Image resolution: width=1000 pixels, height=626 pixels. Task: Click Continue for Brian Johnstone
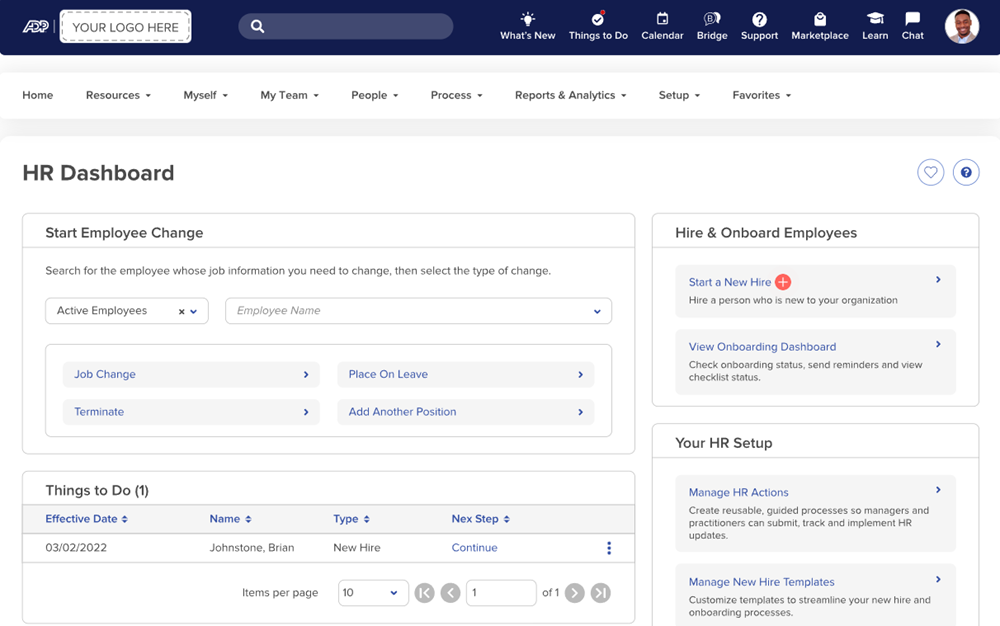pos(474,548)
